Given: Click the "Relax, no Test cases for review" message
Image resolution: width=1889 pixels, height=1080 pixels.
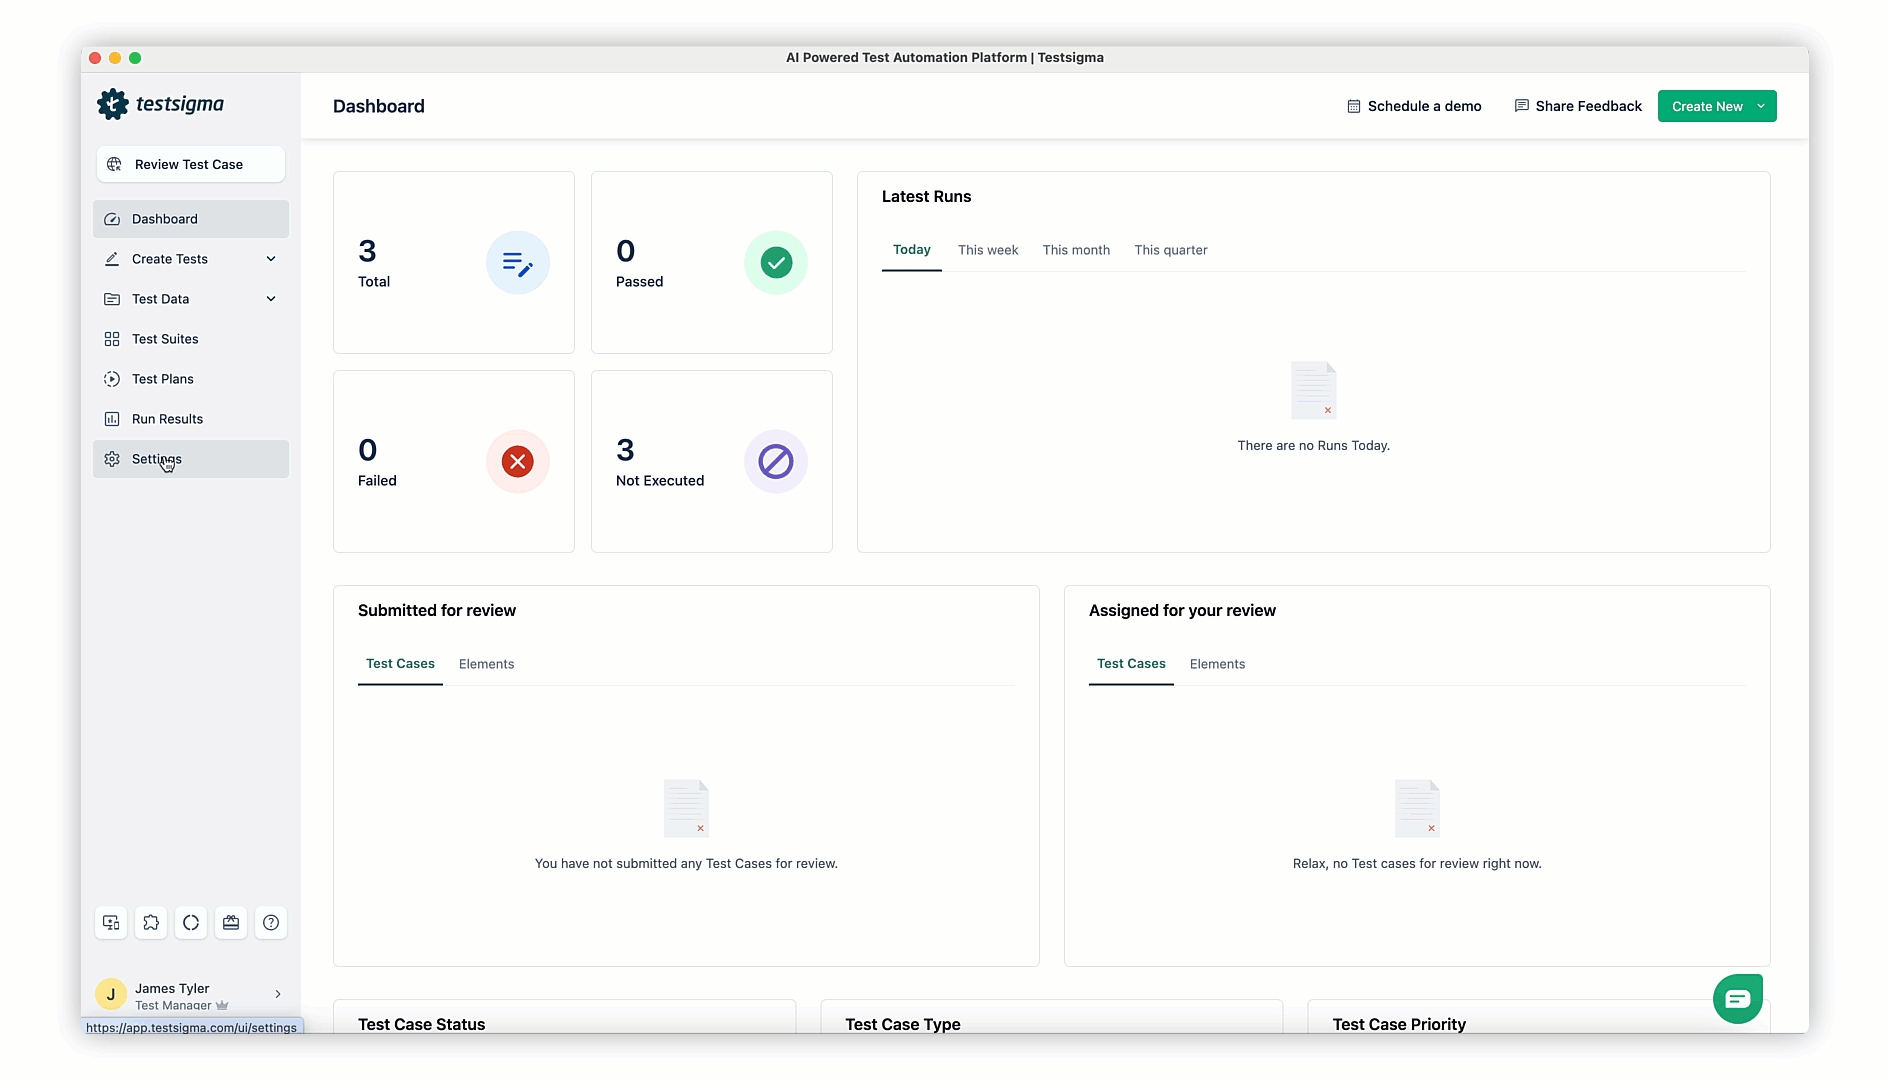Looking at the screenshot, I should tap(1417, 864).
